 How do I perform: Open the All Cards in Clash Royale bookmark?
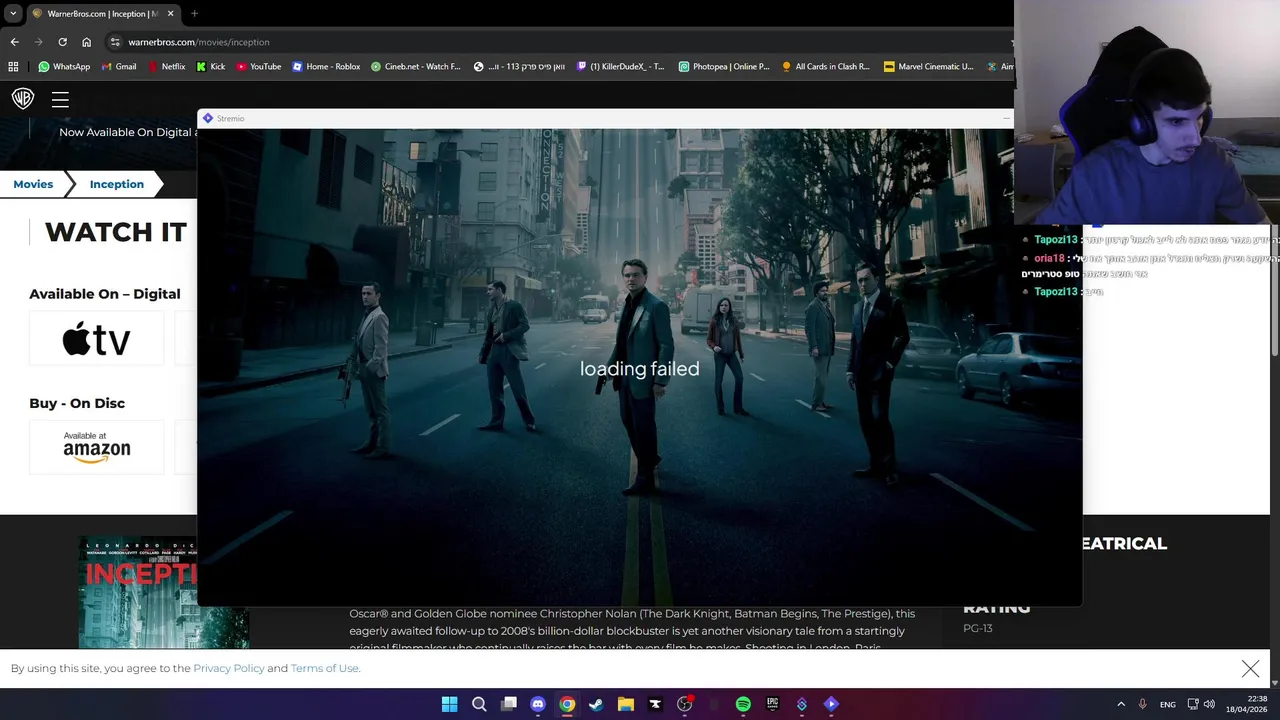click(826, 67)
